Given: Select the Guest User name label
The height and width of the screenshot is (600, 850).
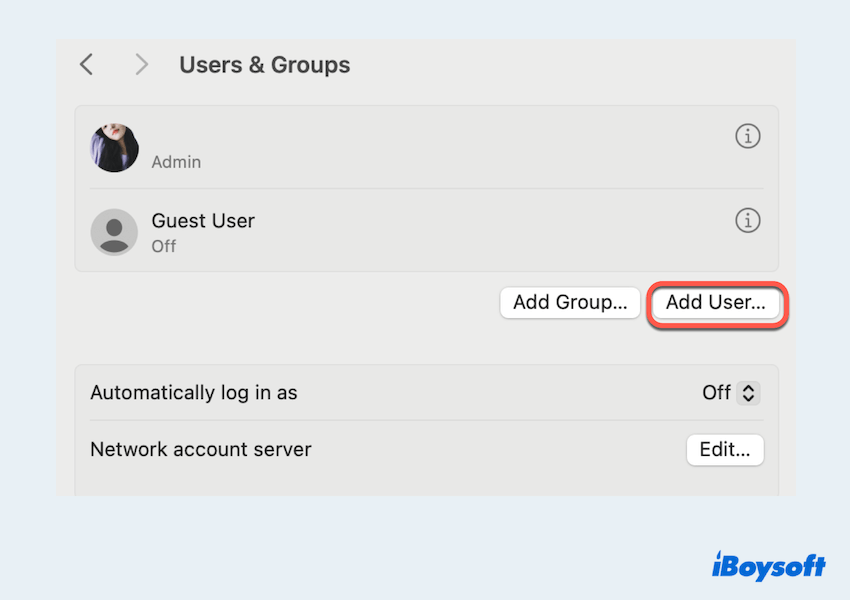Looking at the screenshot, I should coord(203,221).
